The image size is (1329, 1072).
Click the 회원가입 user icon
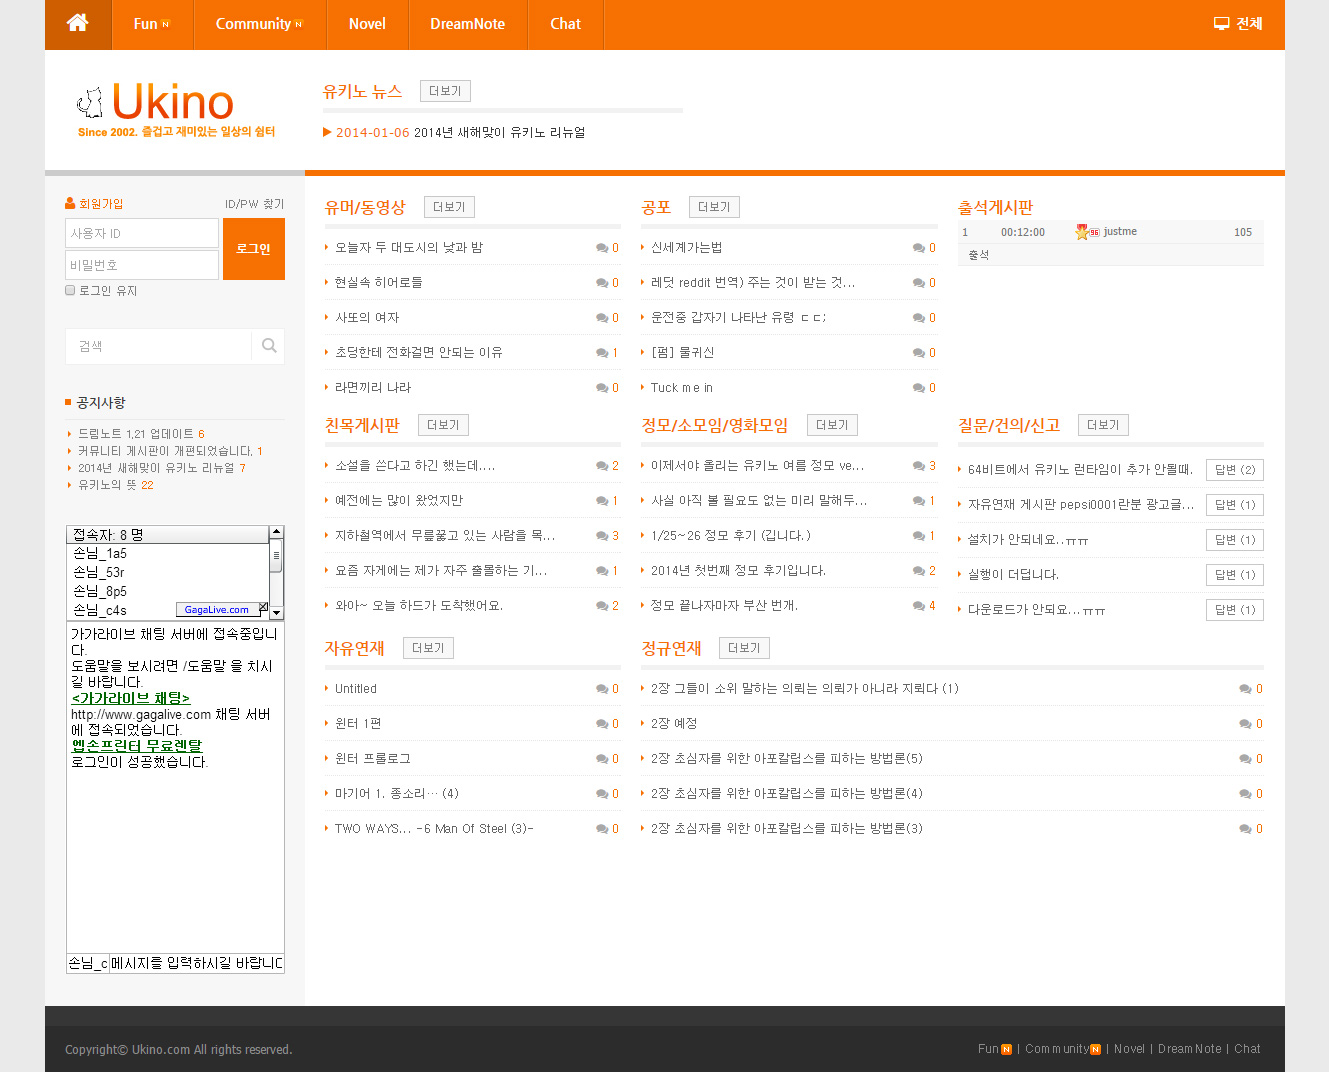pyautogui.click(x=70, y=203)
